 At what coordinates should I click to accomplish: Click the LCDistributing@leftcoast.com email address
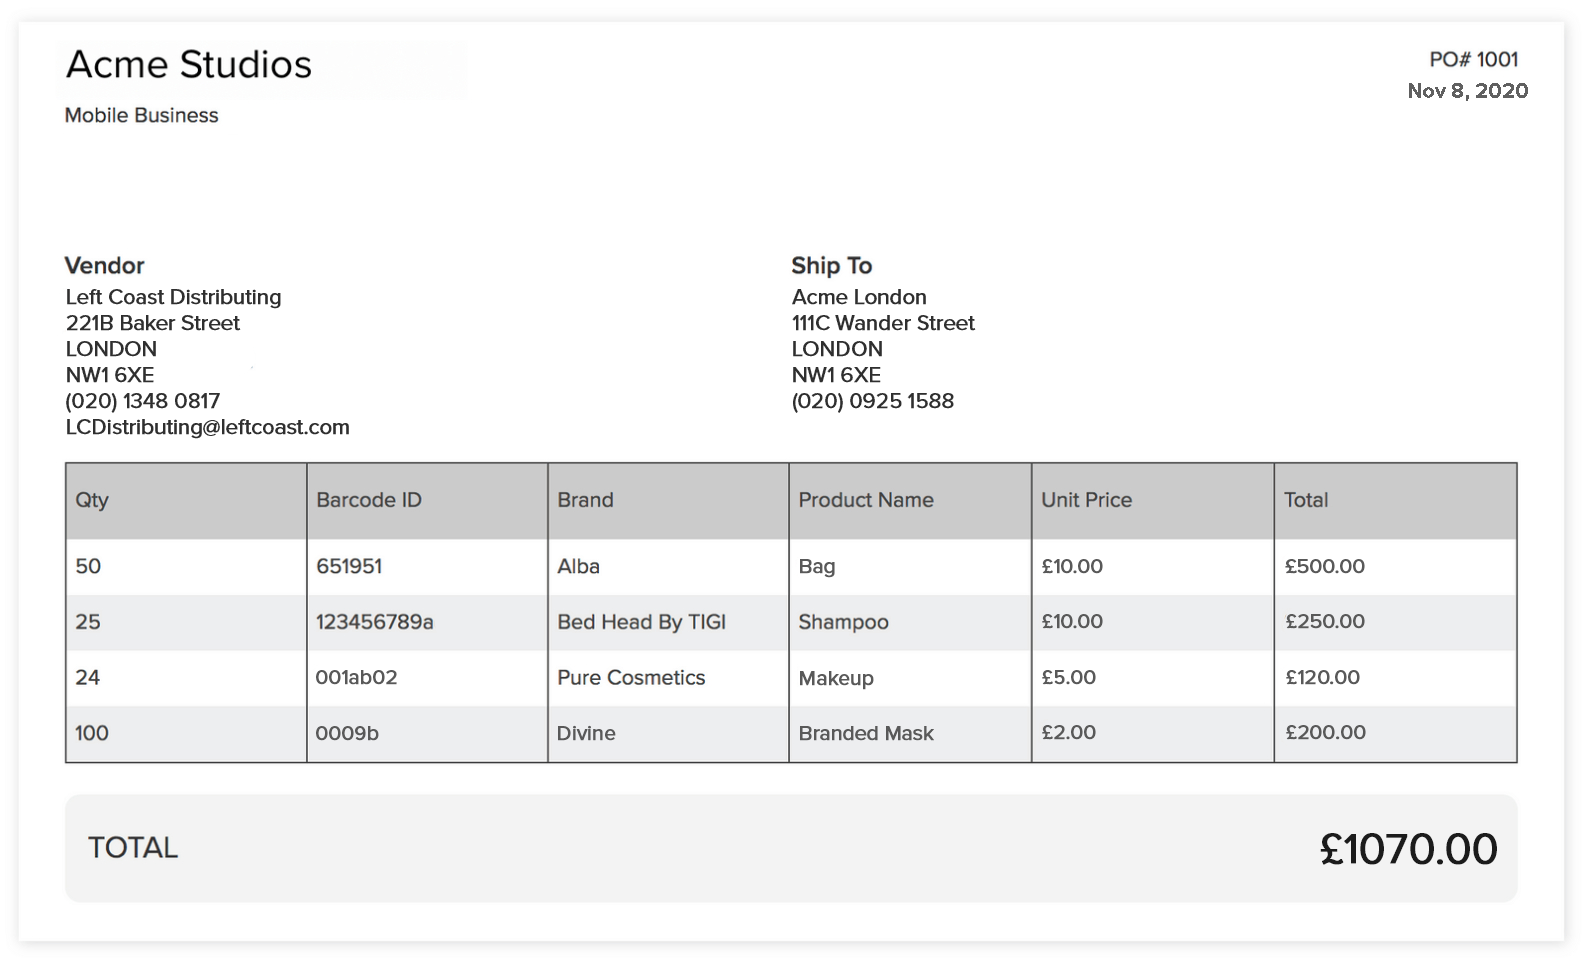pos(207,427)
